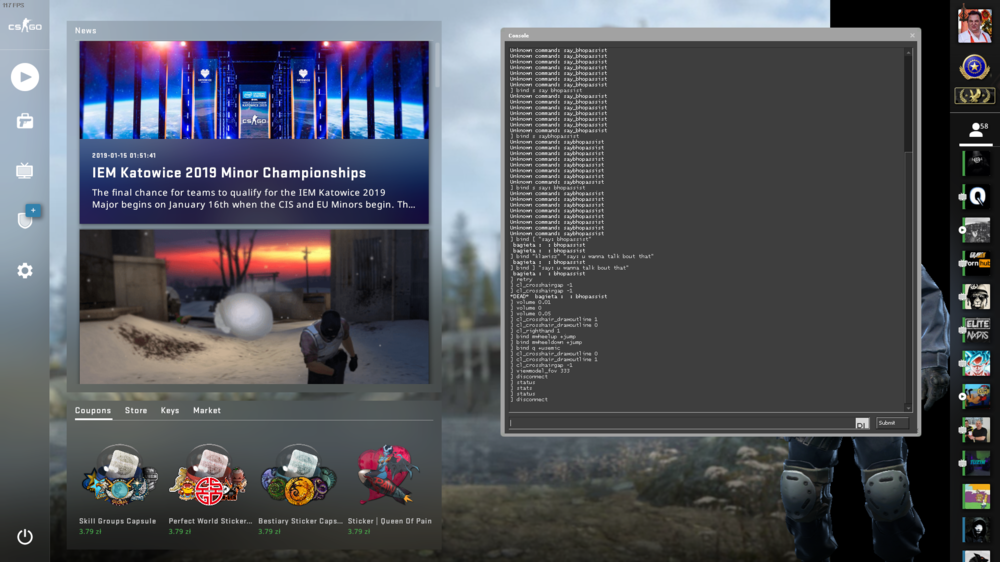Viewport: 1000px width, 562px height.
Task: Open the inventory briefcase icon
Action: point(25,121)
